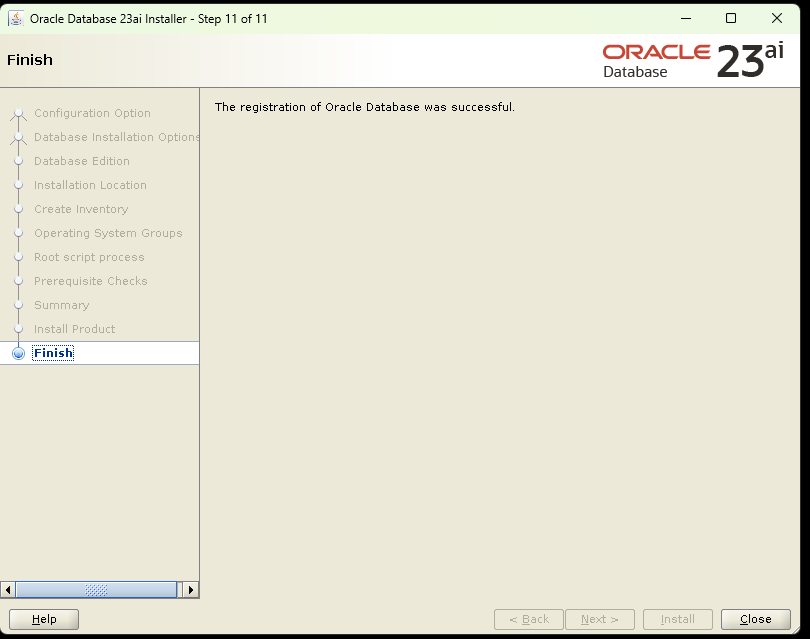Click the Configuration Option step circle icon
810x639 pixels.
pos(18,113)
